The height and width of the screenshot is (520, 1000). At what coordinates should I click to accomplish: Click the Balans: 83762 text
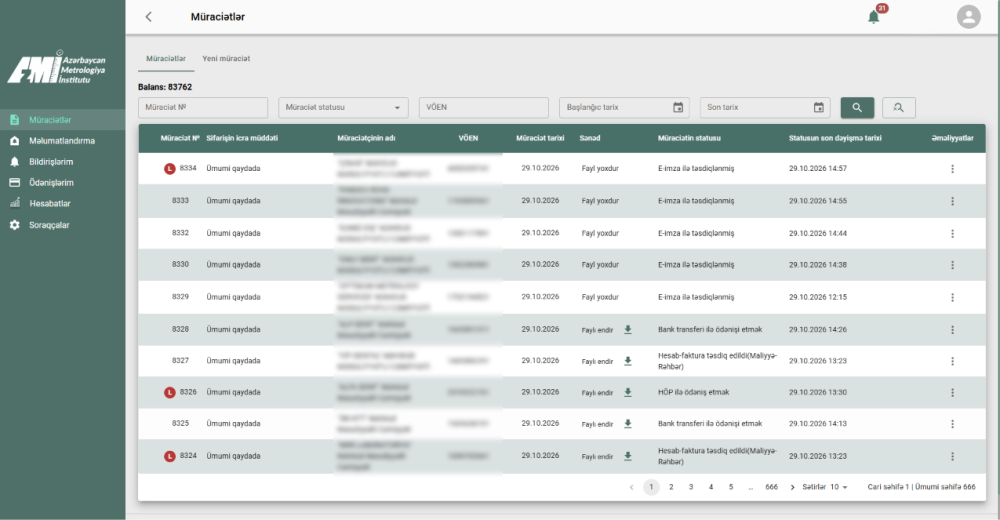click(x=165, y=87)
